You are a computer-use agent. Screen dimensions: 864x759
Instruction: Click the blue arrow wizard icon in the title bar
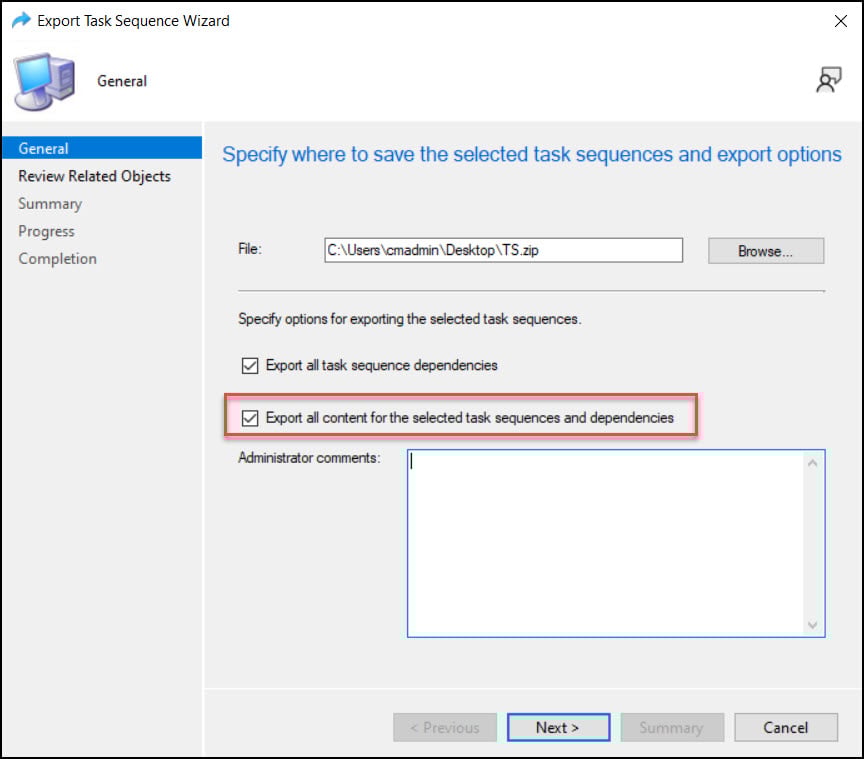[21, 21]
